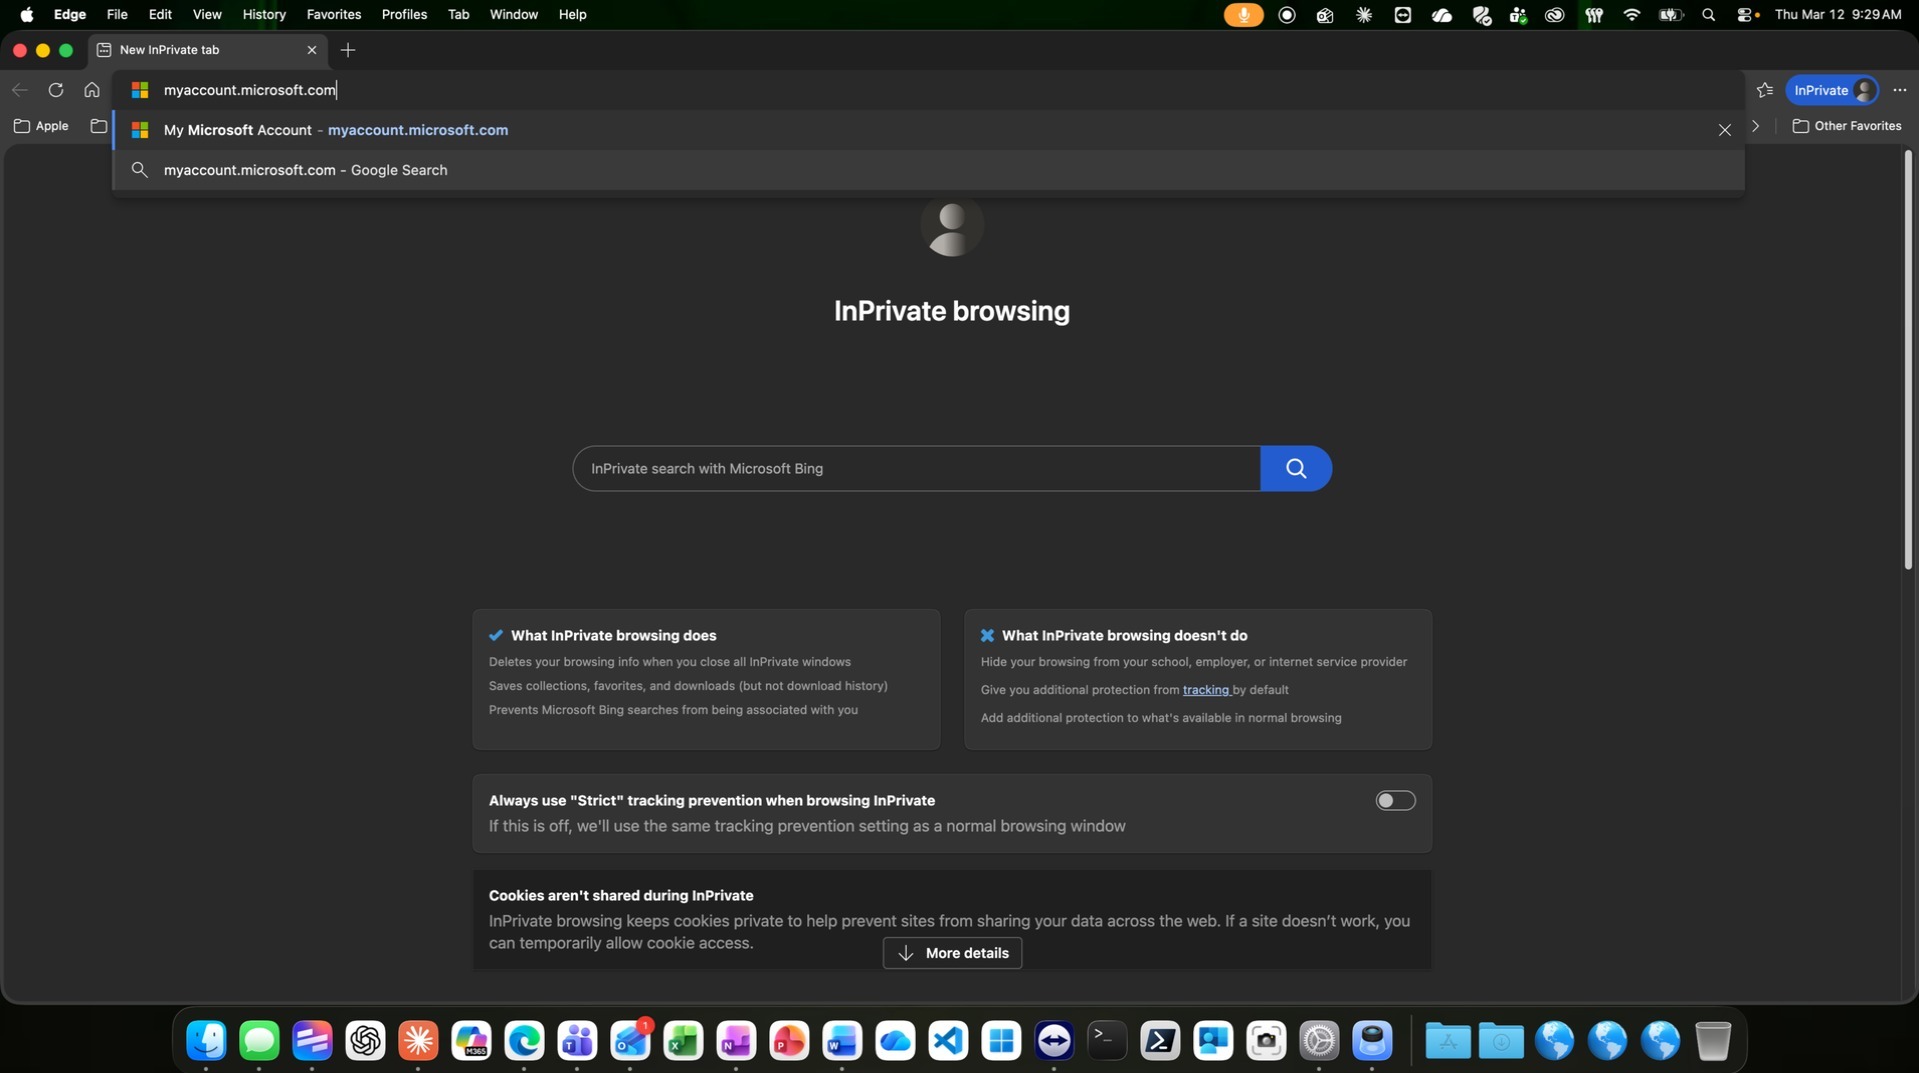Open the Favorites menu
The image size is (1919, 1073).
(334, 15)
